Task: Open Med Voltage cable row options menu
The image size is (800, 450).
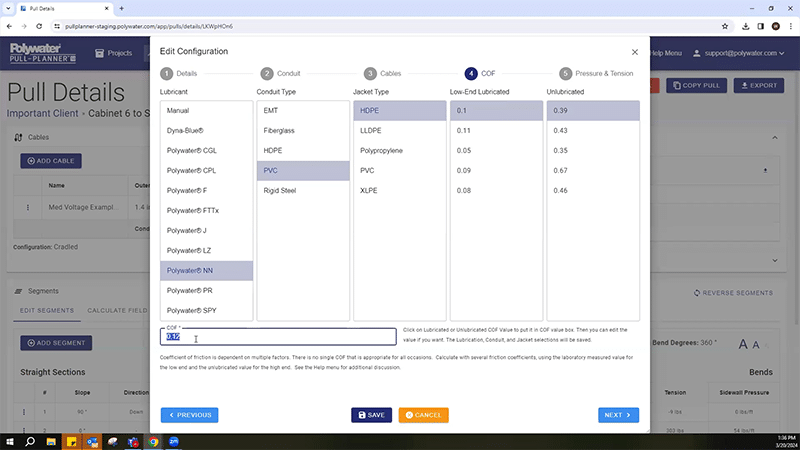Action: [28, 208]
